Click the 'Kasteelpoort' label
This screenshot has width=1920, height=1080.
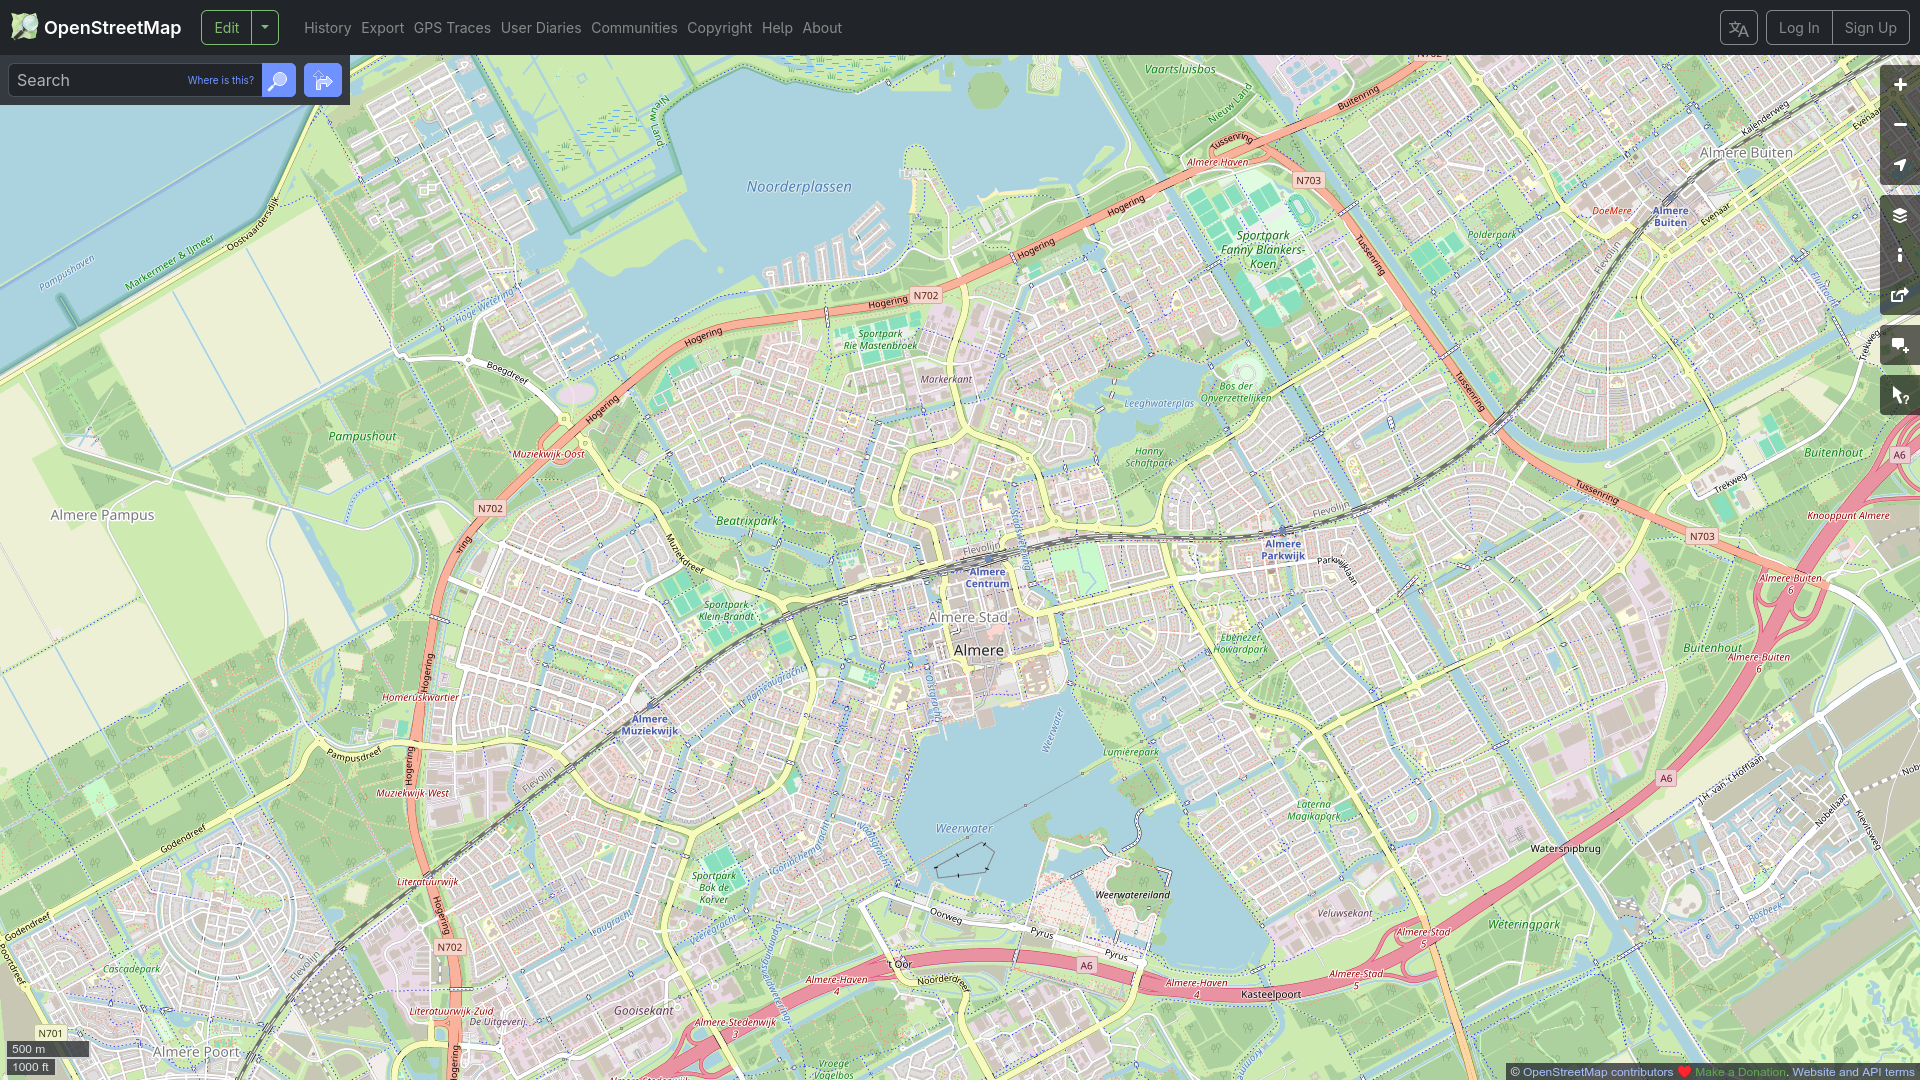coord(1271,995)
